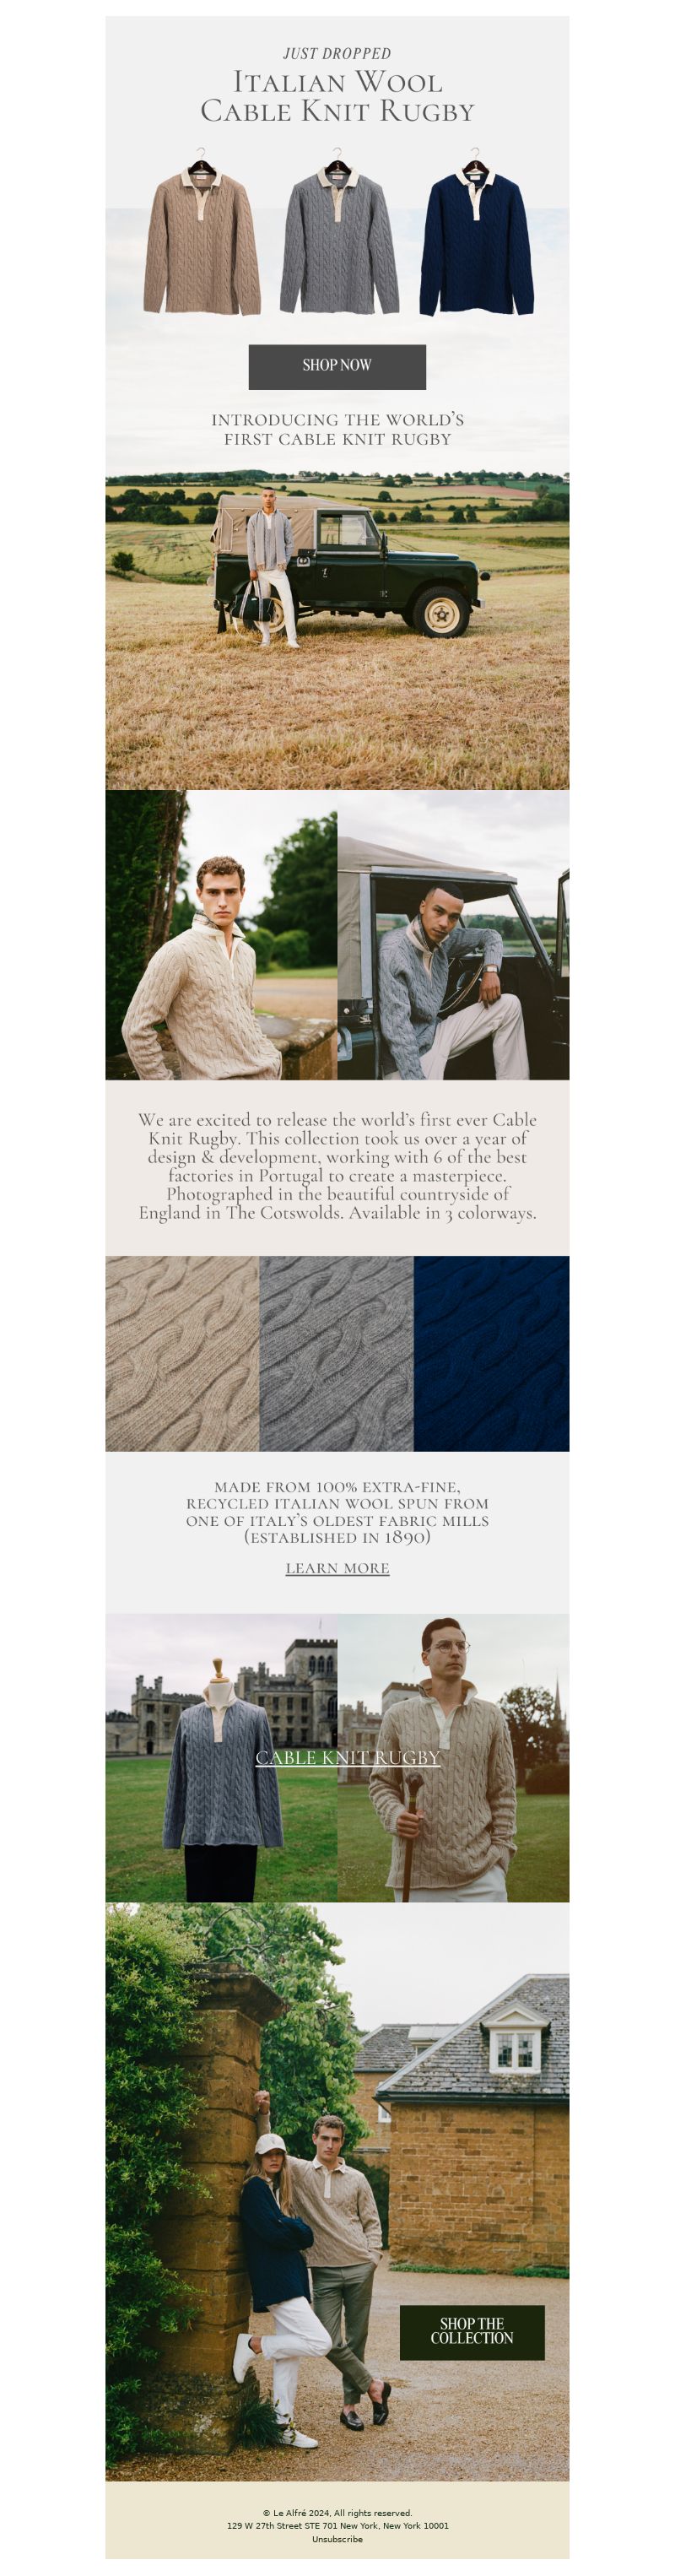Image resolution: width=675 pixels, height=2576 pixels.
Task: Click the Le Alfré copyright footer text
Action: tap(337, 2512)
